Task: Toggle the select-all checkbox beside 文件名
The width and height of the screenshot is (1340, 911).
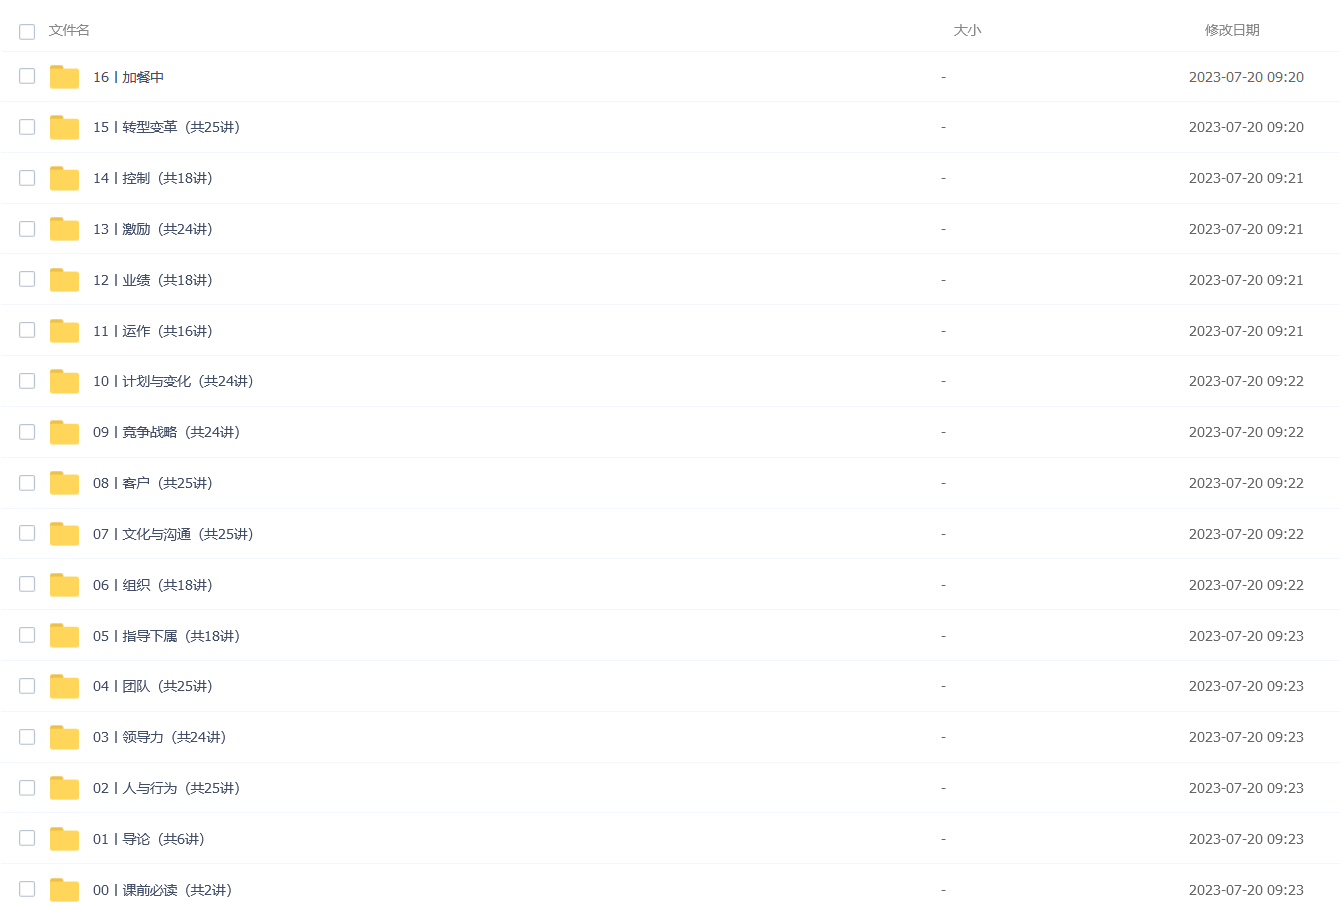Action: [27, 31]
